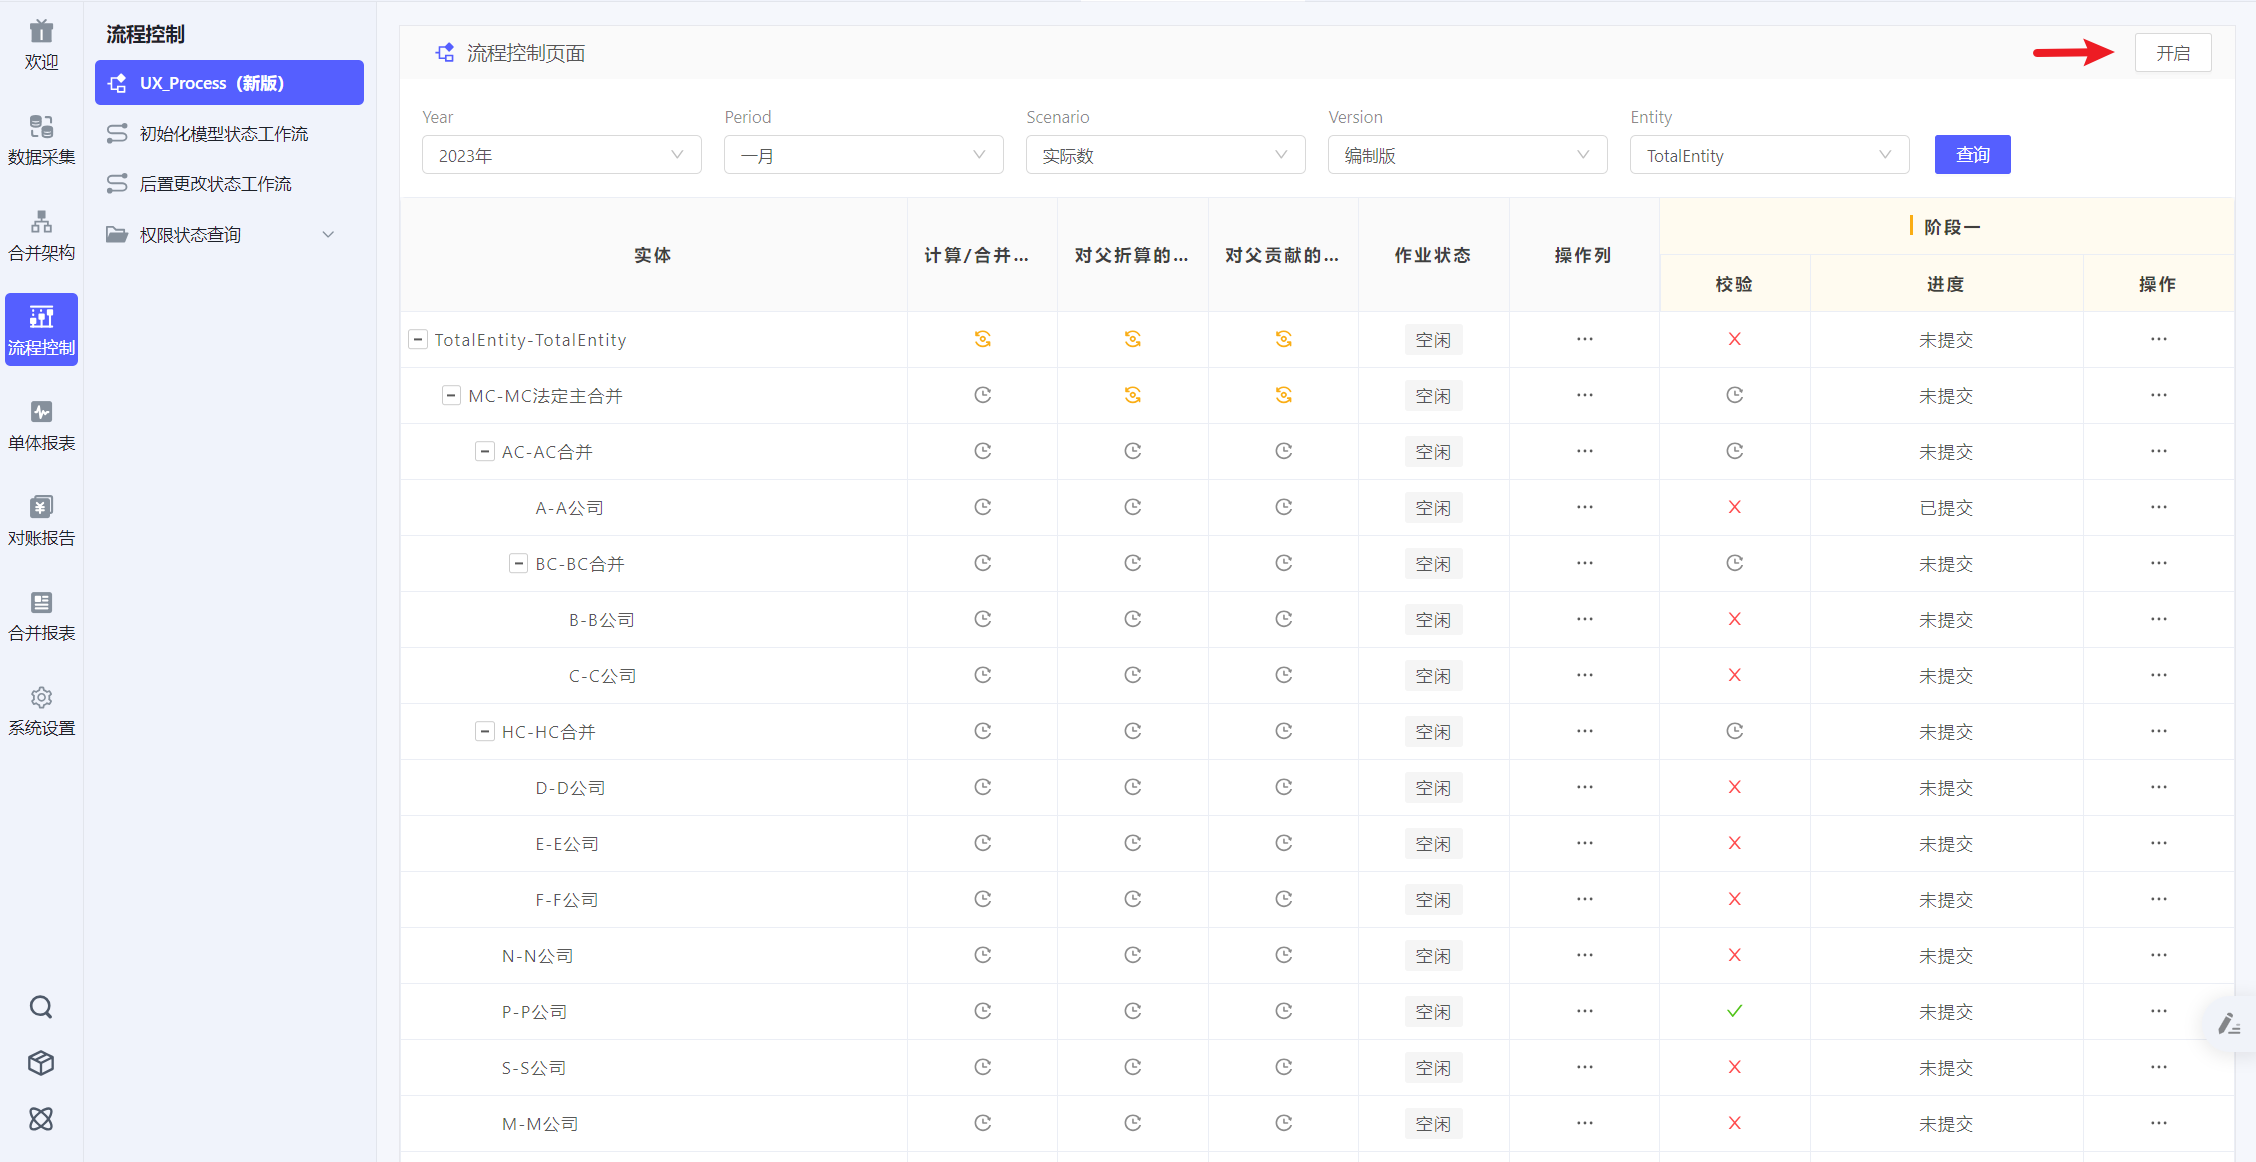Collapse the TotalEntity-TotalEntity tree node
The image size is (2256, 1162).
(418, 340)
